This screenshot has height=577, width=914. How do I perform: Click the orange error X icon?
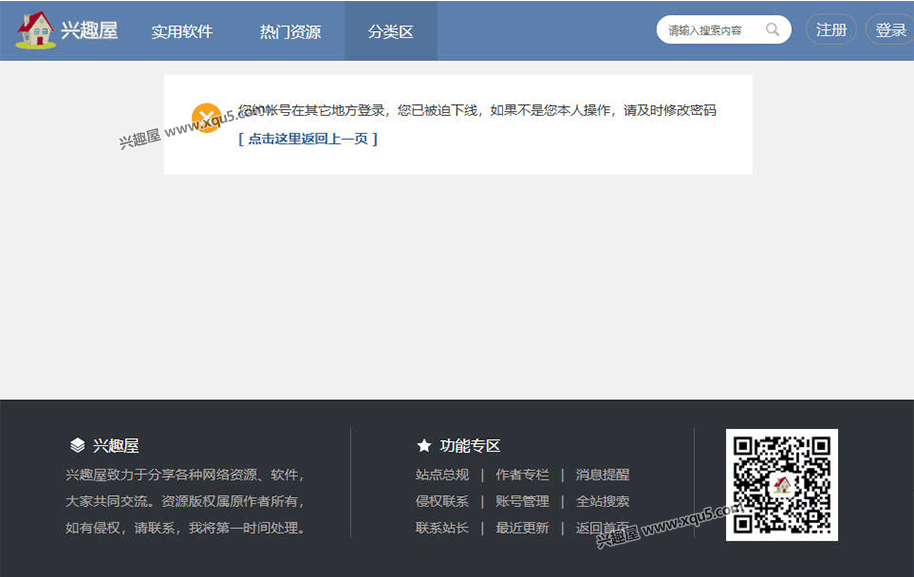(x=206, y=117)
